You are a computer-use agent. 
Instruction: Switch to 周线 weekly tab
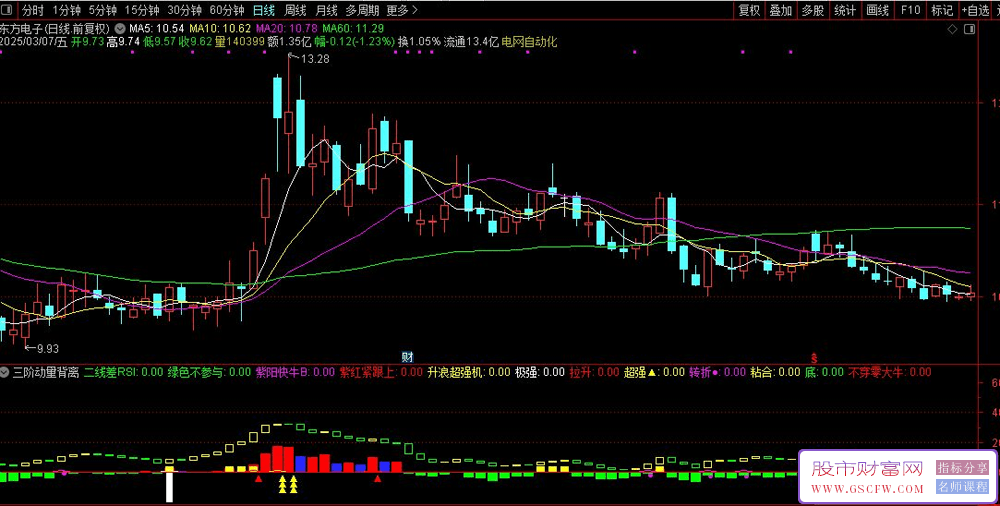295,10
